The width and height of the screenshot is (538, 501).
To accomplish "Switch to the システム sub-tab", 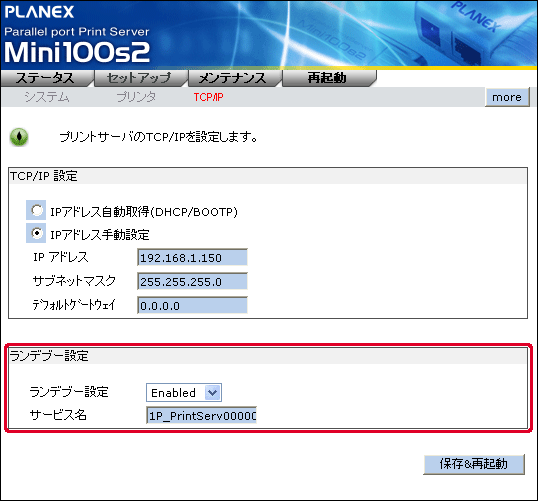I will 47,97.
